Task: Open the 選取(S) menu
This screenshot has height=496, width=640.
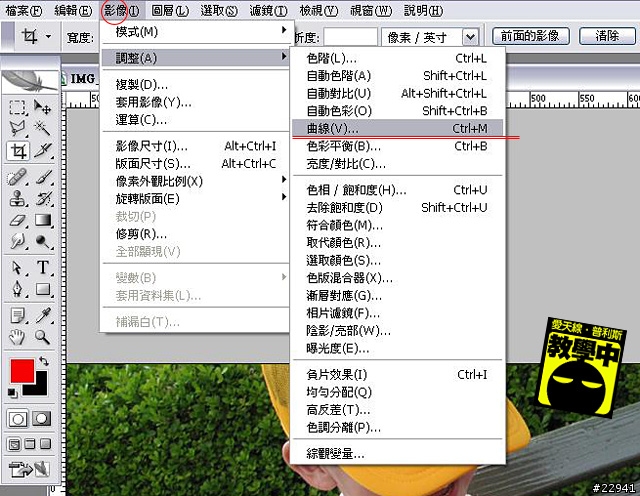Action: (x=219, y=11)
